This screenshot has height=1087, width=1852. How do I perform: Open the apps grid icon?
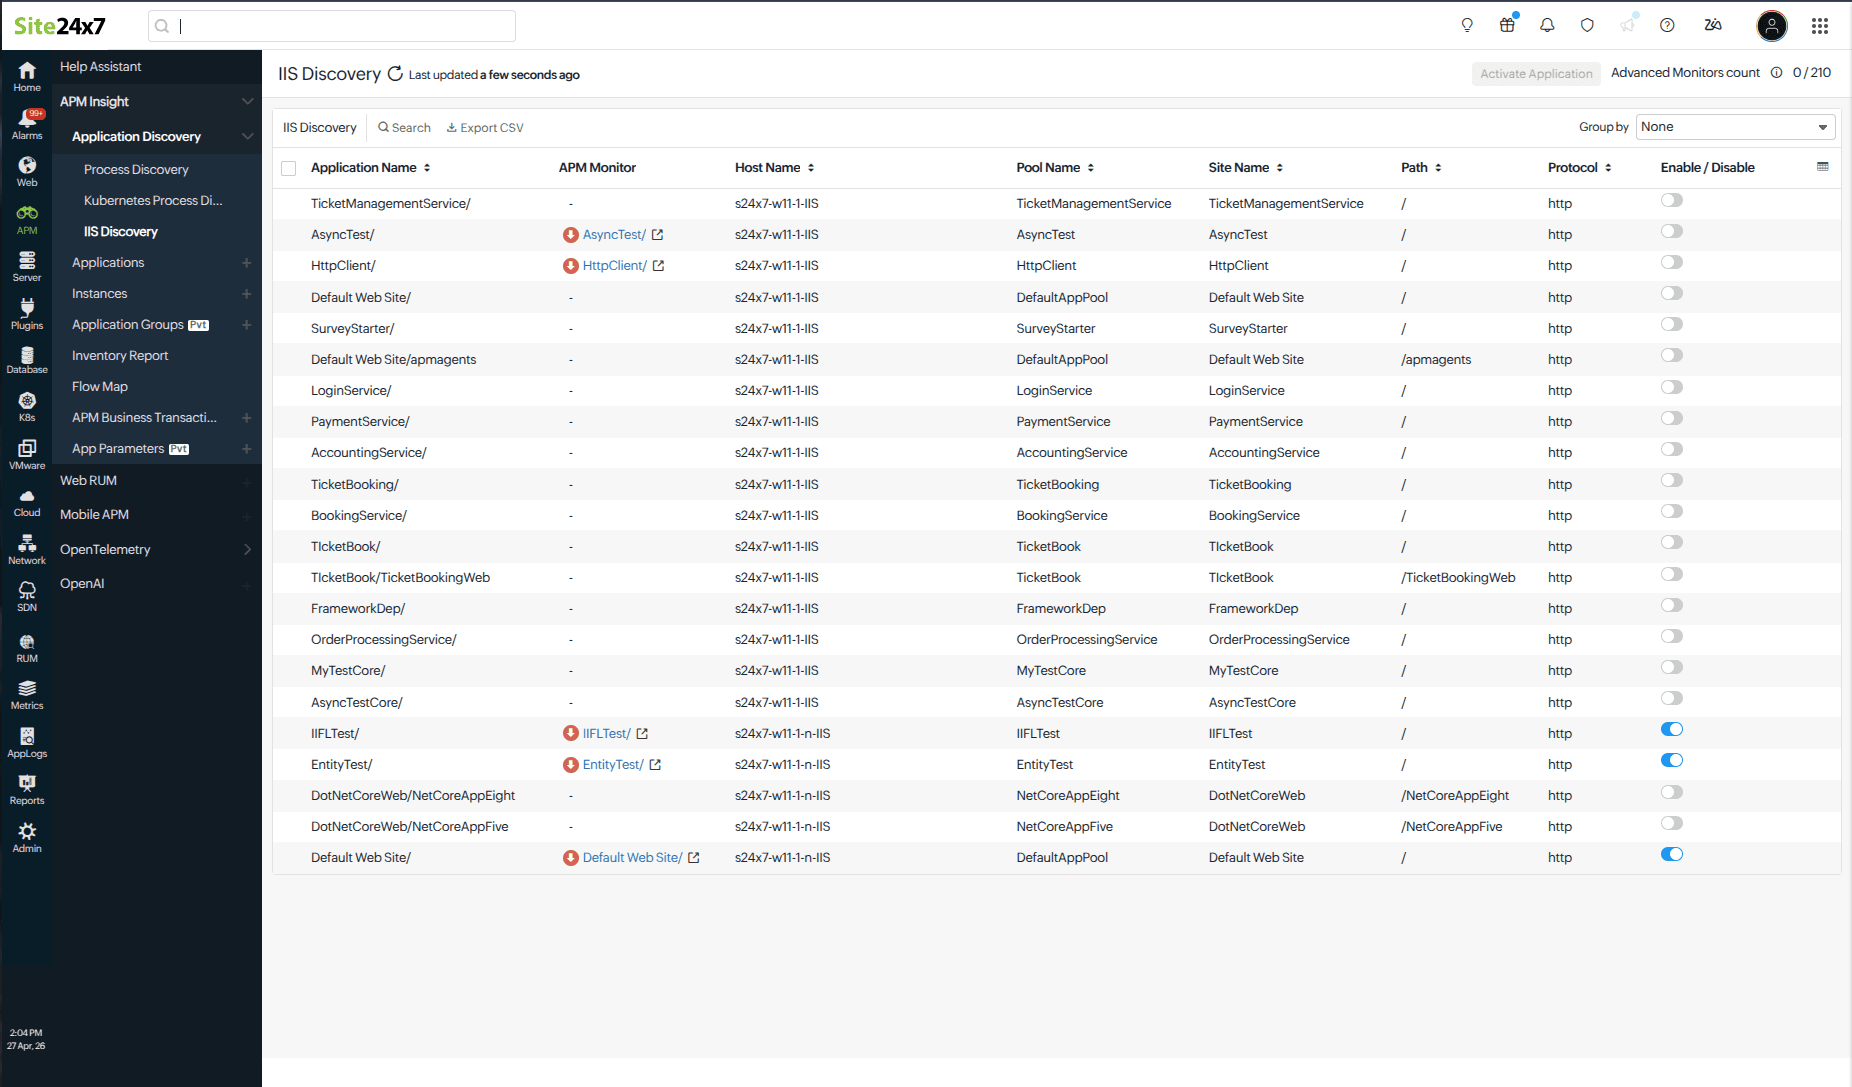[x=1820, y=26]
